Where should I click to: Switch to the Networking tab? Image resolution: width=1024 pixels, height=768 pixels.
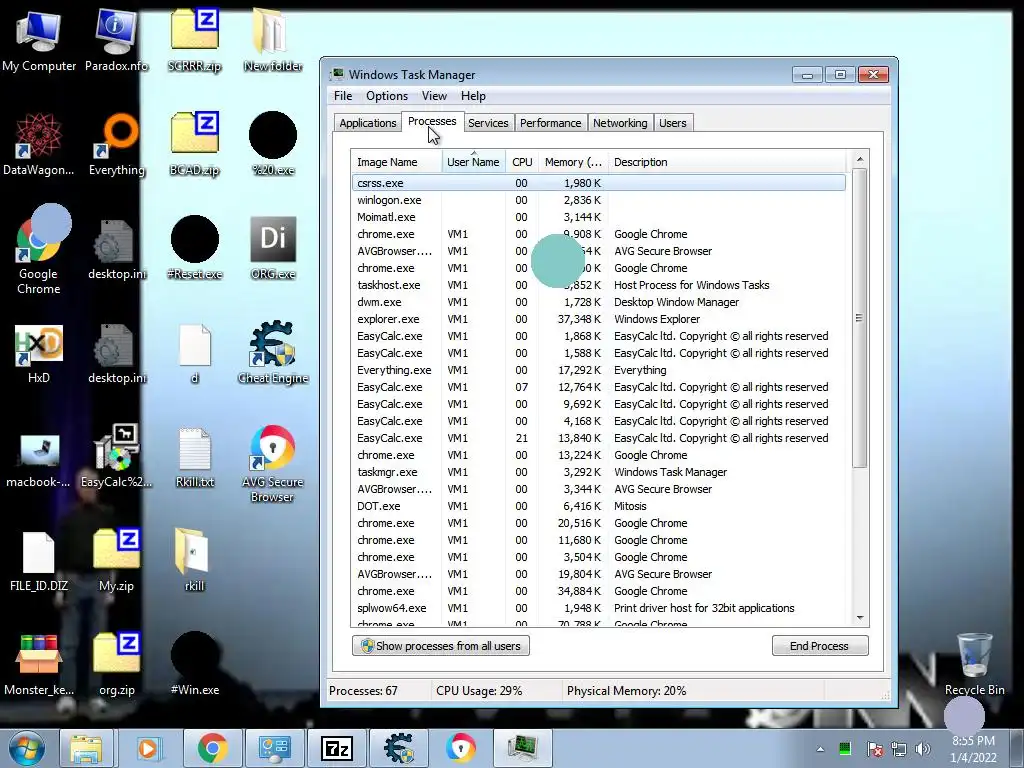[620, 123]
